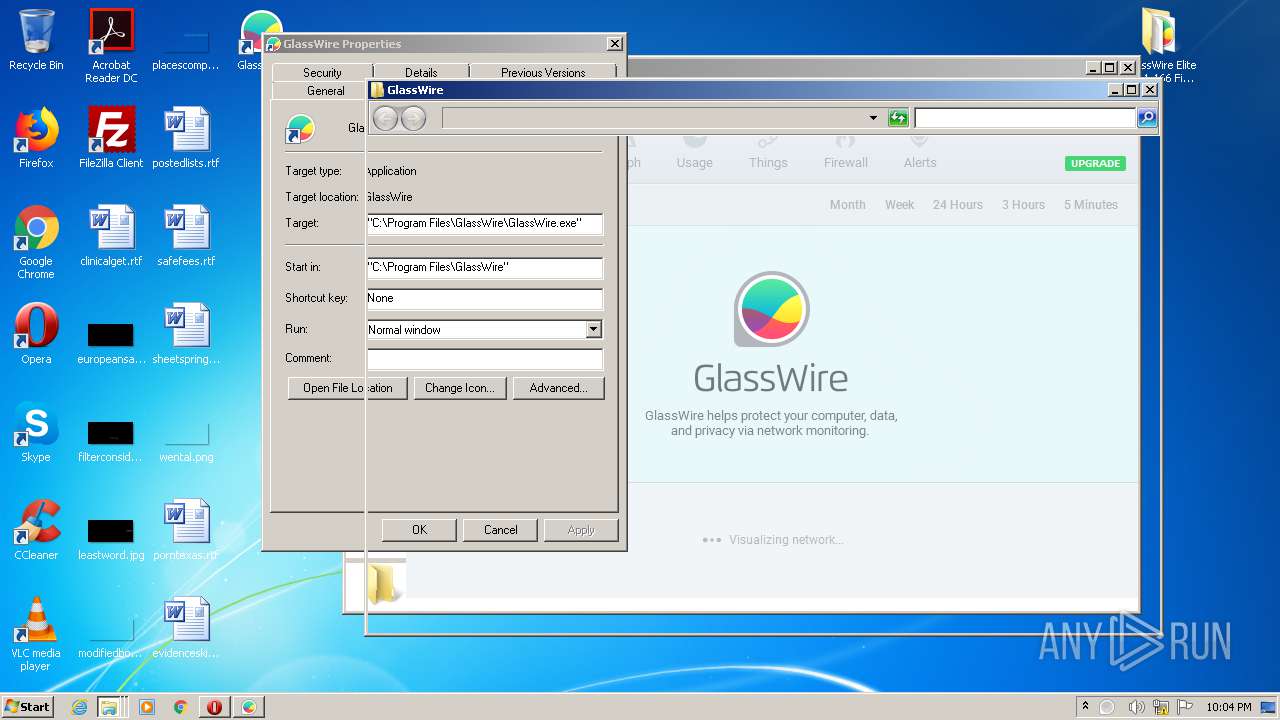Set graph range to Week
Screen dimensions: 1280x720
[899, 204]
